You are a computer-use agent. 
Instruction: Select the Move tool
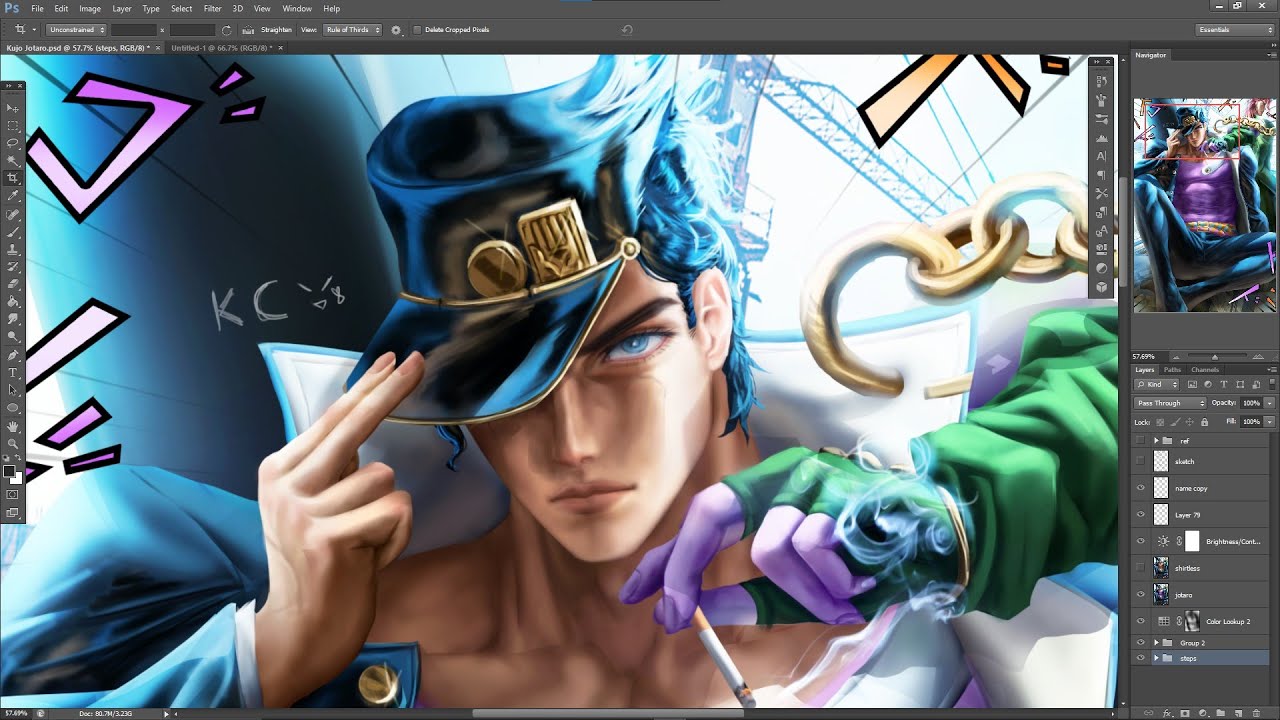coord(13,108)
